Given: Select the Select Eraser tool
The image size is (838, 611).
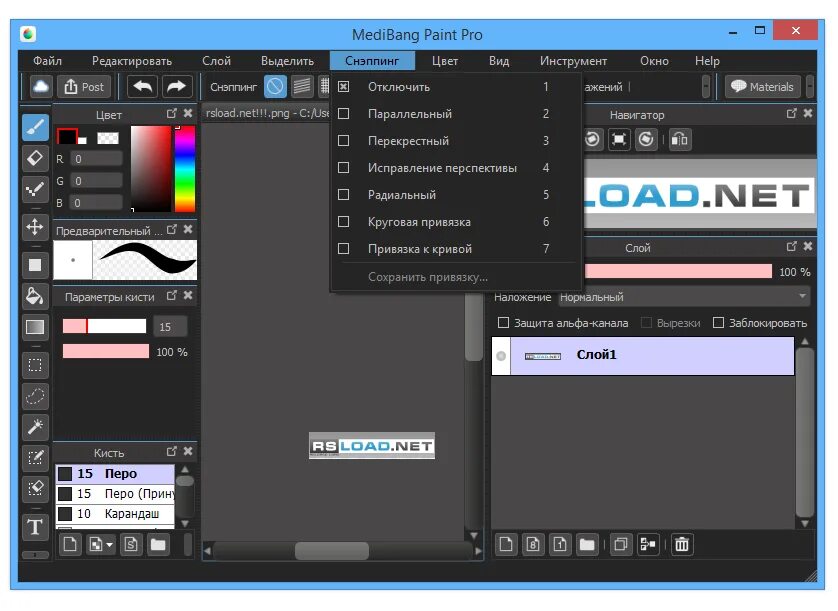Looking at the screenshot, I should point(35,489).
